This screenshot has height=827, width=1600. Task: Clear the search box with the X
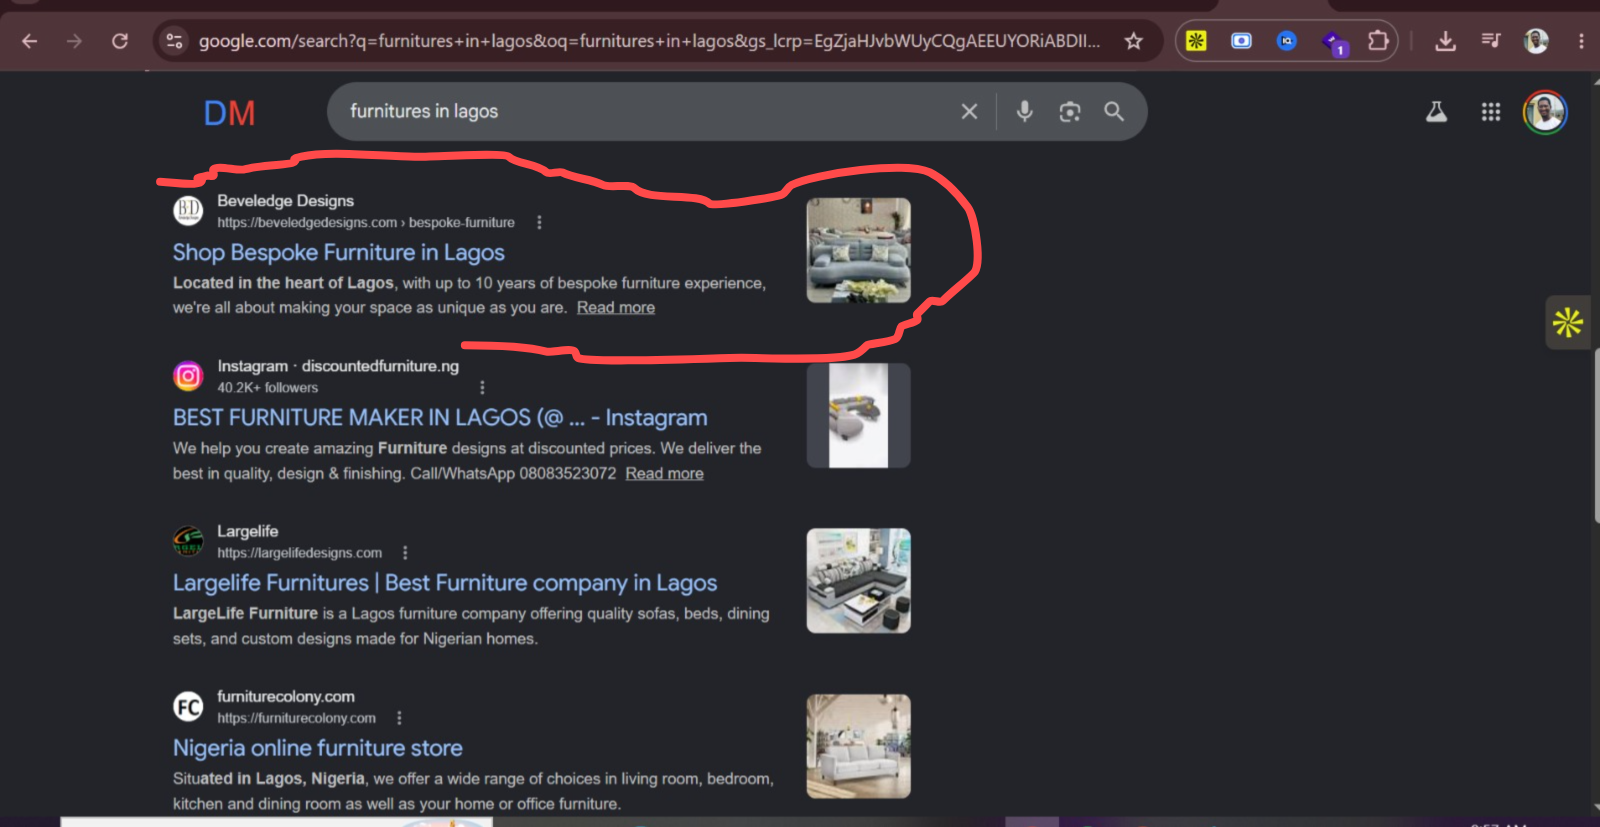969,112
